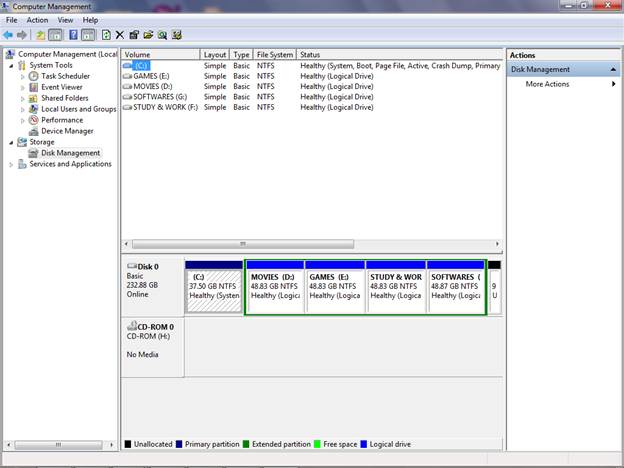The height and width of the screenshot is (468, 624).
Task: Sort by File System column header
Action: [275, 55]
